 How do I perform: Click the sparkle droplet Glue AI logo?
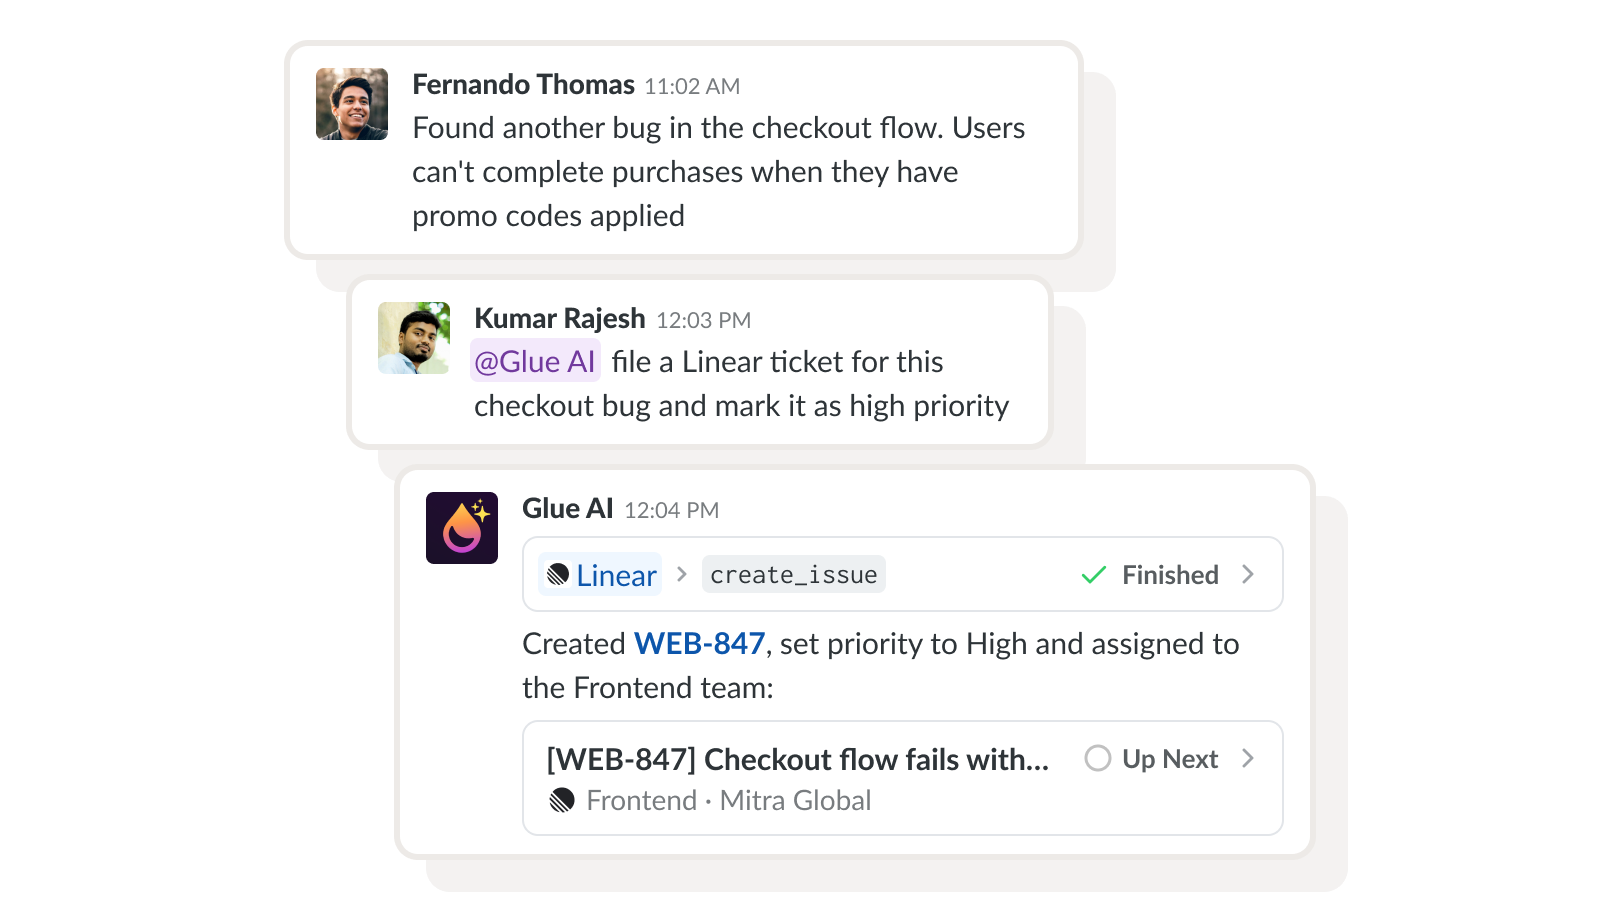[x=461, y=527]
